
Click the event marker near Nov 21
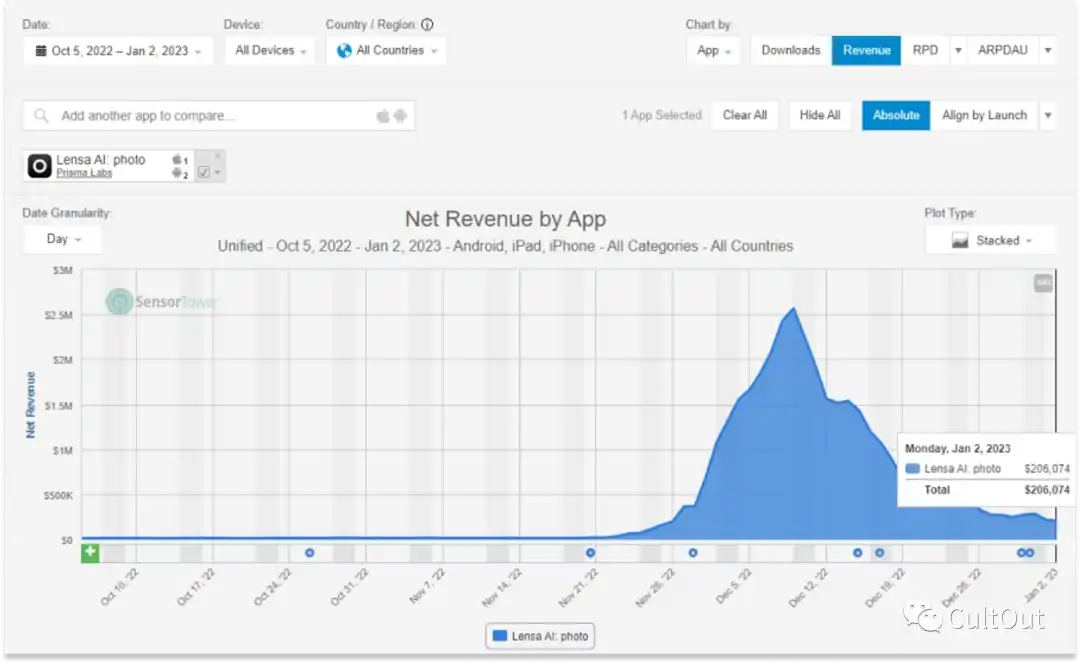click(x=590, y=552)
